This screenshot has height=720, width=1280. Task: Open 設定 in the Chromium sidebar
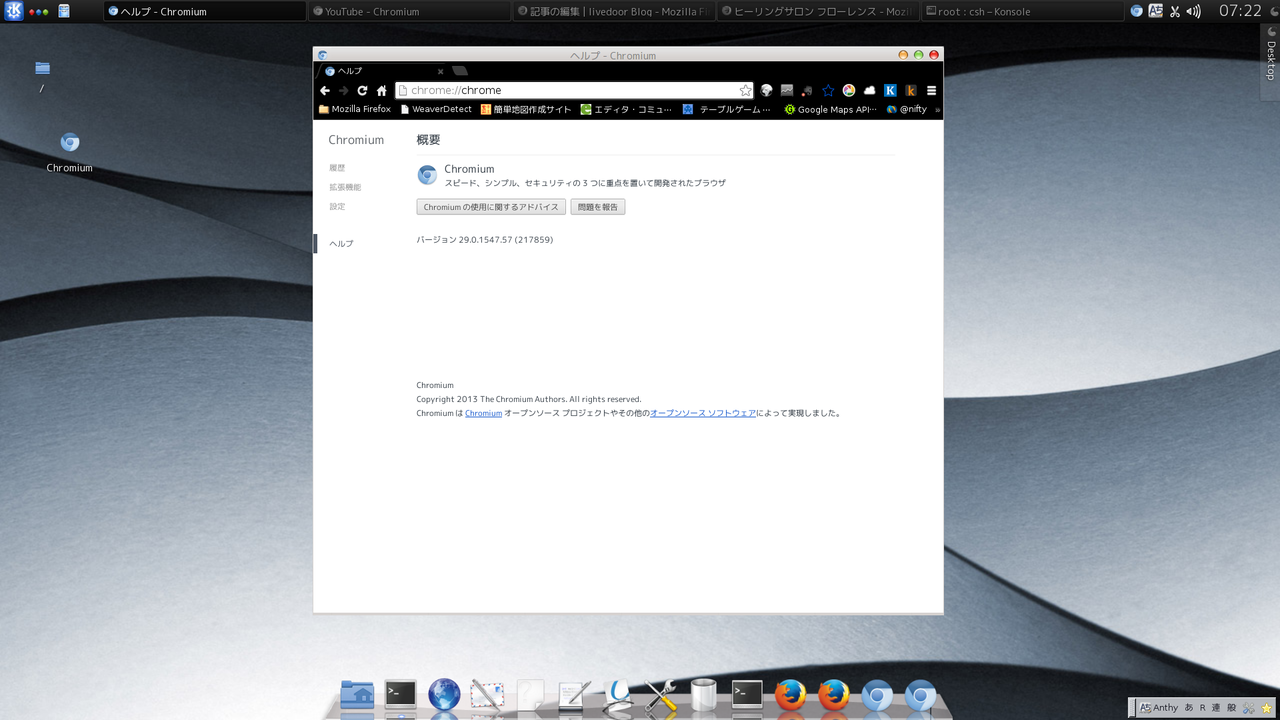[337, 206]
